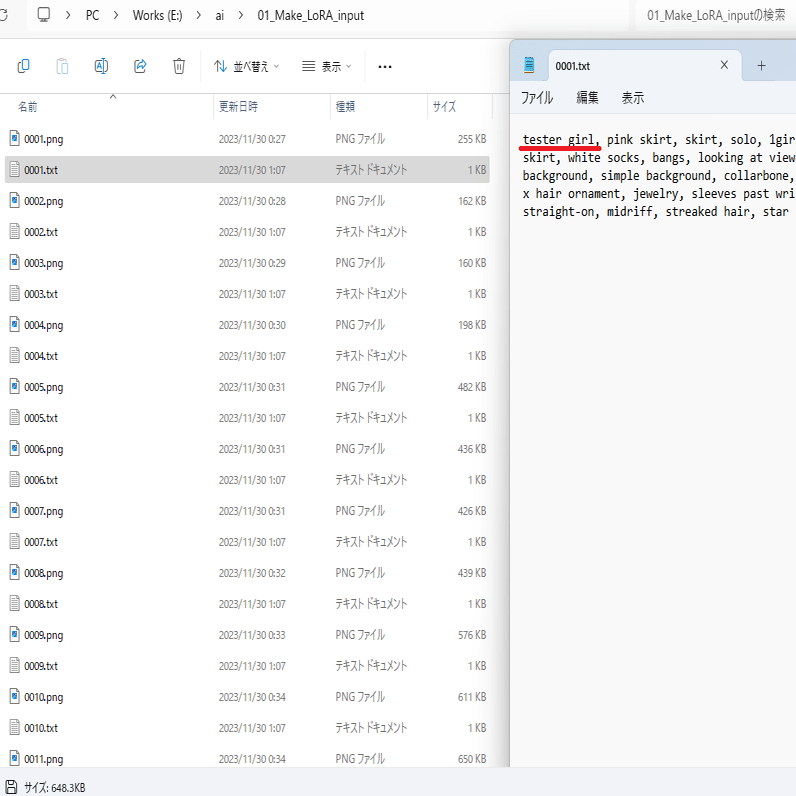796x796 pixels.
Task: Click the Paste clipboard icon
Action: pos(62,66)
